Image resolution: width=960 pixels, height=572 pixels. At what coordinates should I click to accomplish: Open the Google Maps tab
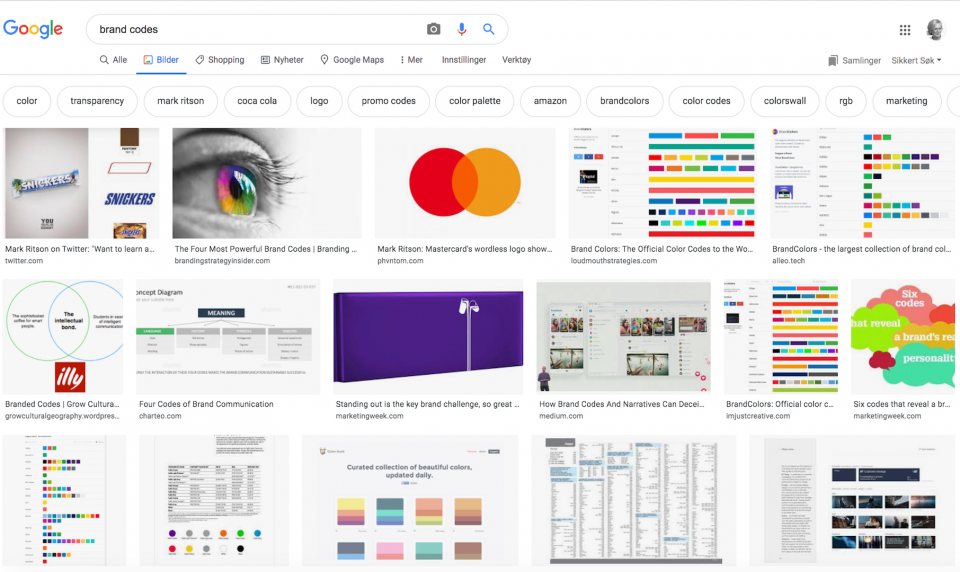click(352, 60)
